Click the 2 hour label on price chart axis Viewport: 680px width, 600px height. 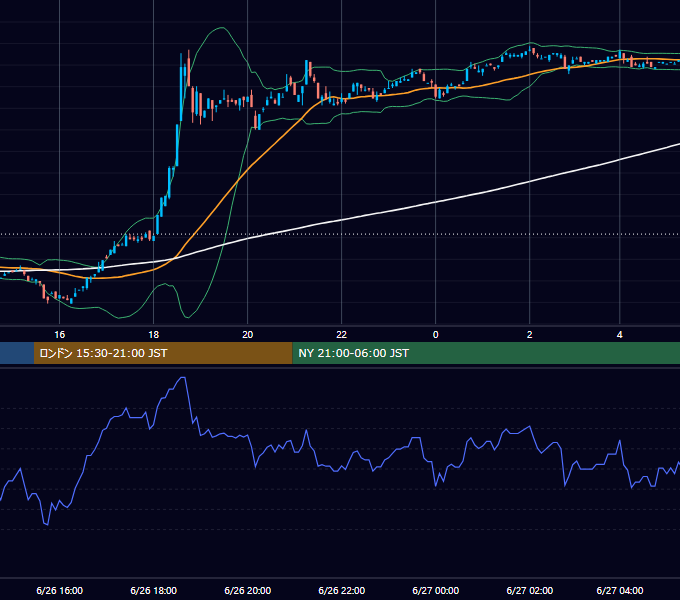click(530, 335)
